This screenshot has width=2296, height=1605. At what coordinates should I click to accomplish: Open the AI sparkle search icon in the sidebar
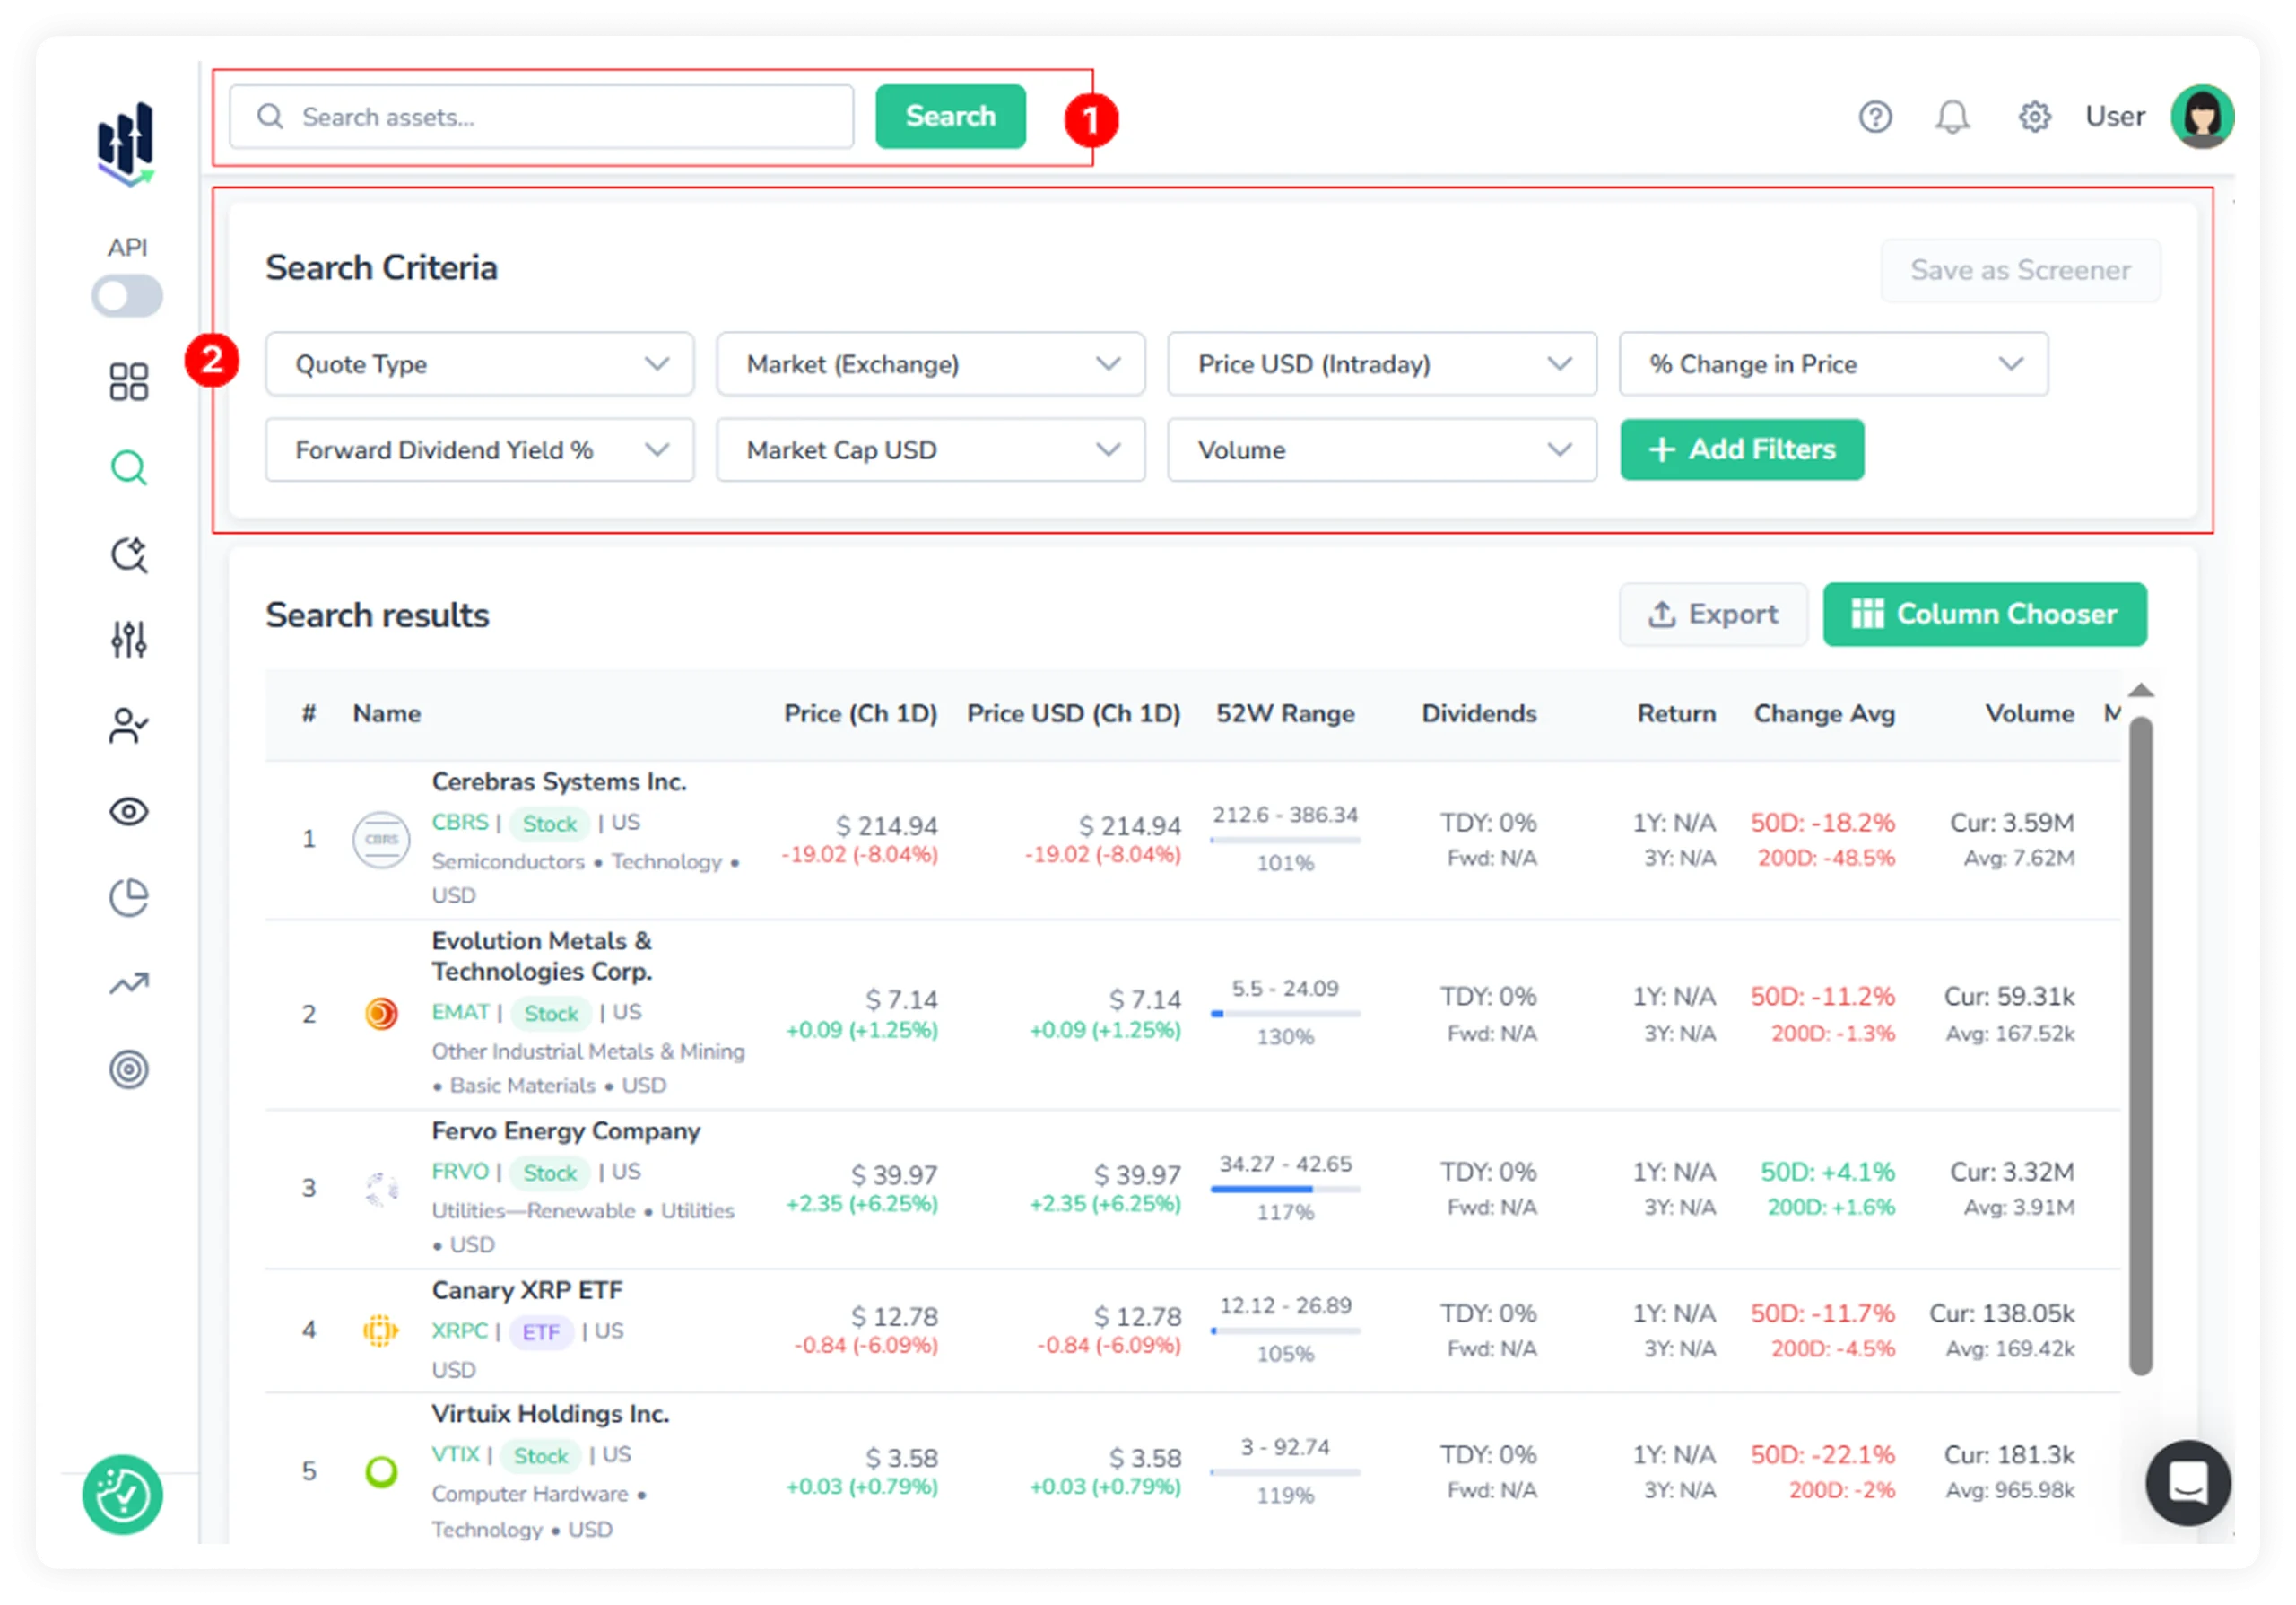(128, 554)
